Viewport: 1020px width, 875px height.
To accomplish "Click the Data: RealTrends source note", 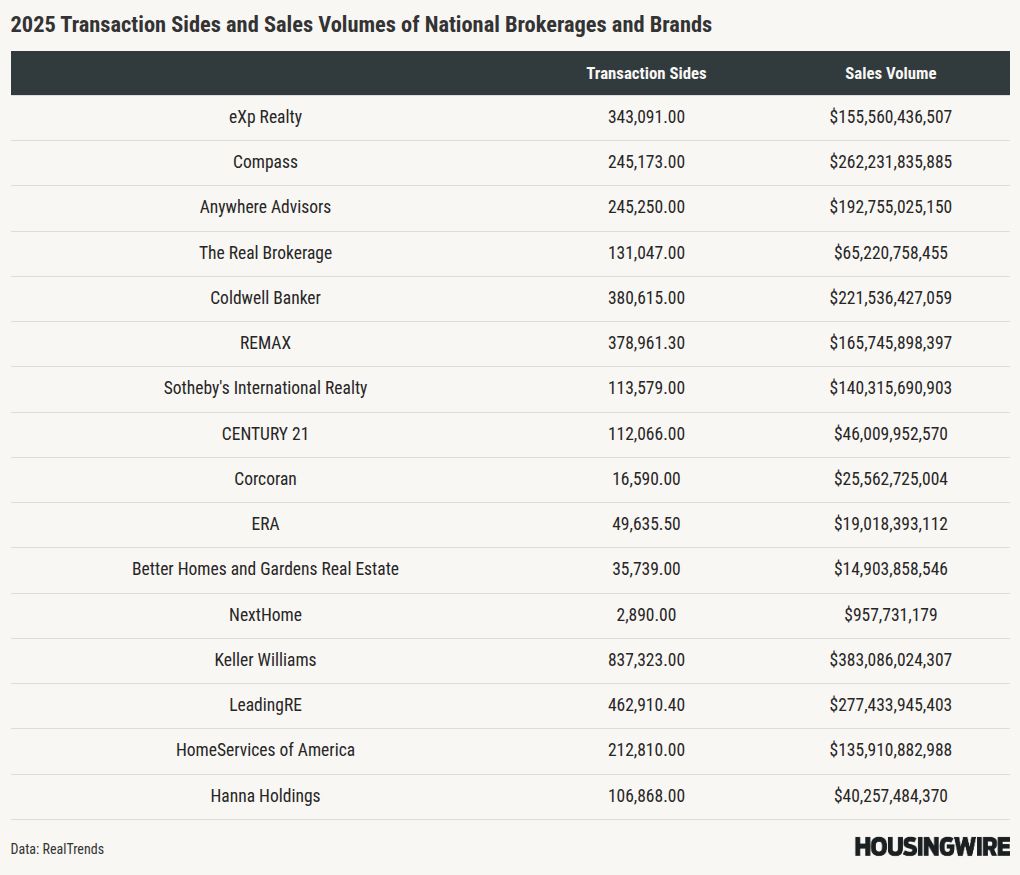I will (57, 849).
